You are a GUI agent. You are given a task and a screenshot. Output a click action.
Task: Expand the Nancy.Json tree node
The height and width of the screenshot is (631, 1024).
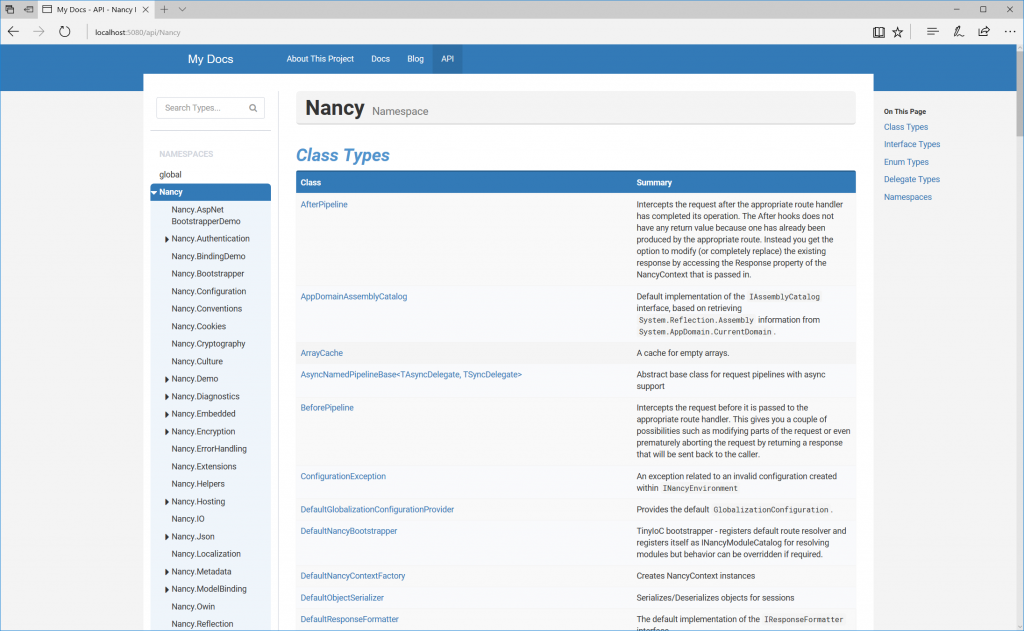(x=167, y=537)
